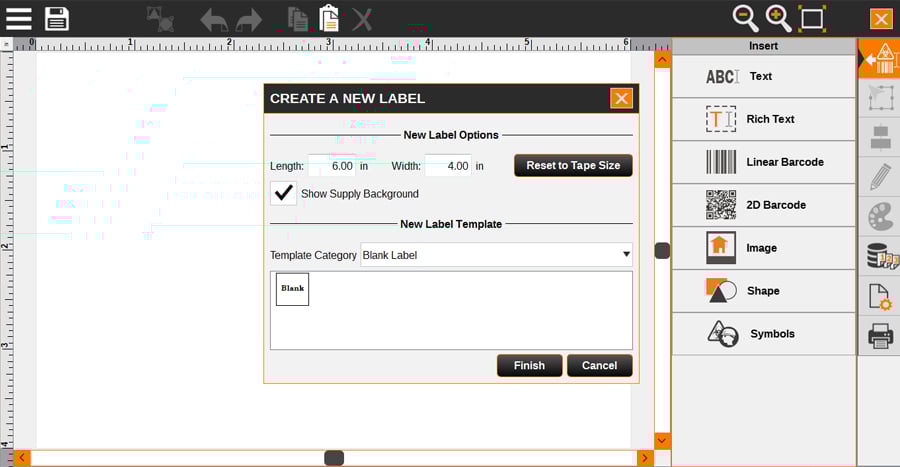Click the horizontal scrollbar thumb
Viewport: 900px width, 467px height.
pos(334,458)
